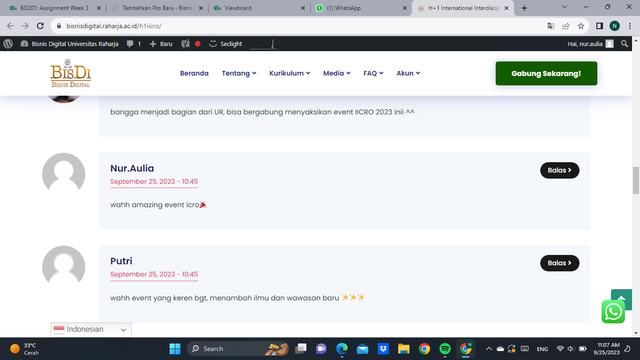640x360 pixels.
Task: Click Balas on Putri's comment
Action: 560,263
